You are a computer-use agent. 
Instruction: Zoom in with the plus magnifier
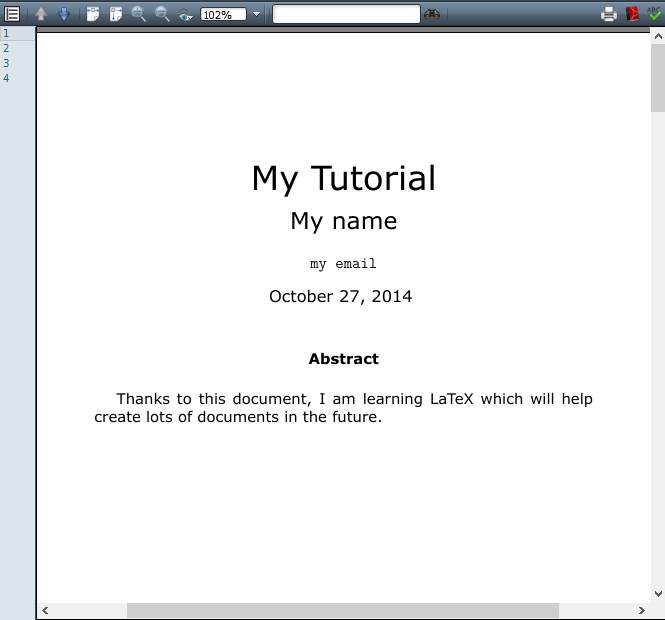(x=139, y=14)
